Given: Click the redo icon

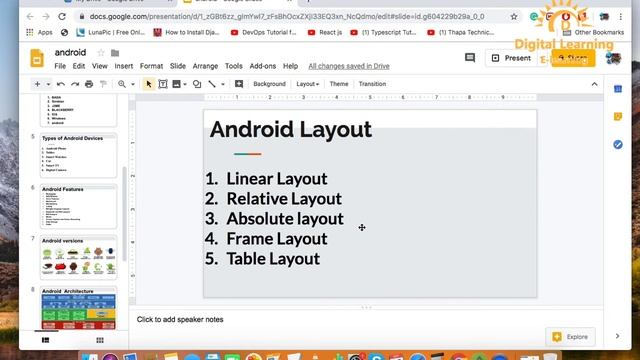Looking at the screenshot, I should point(75,84).
